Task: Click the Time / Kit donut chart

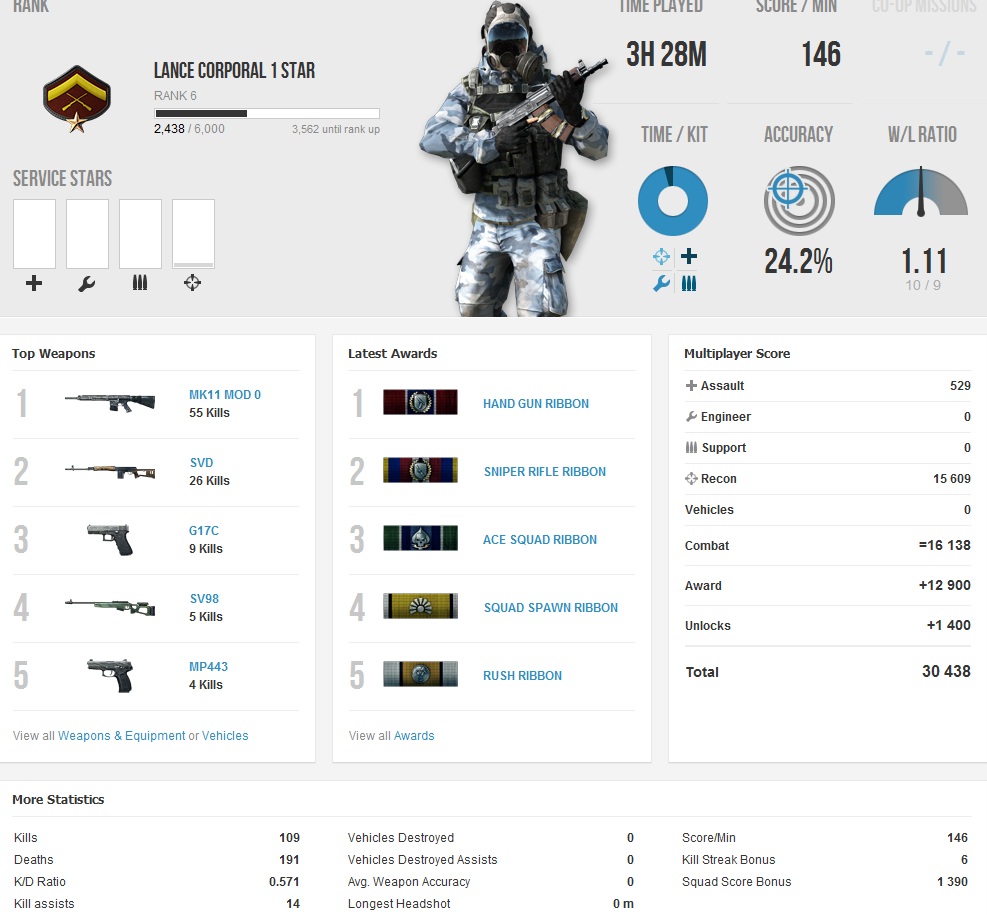Action: click(673, 201)
